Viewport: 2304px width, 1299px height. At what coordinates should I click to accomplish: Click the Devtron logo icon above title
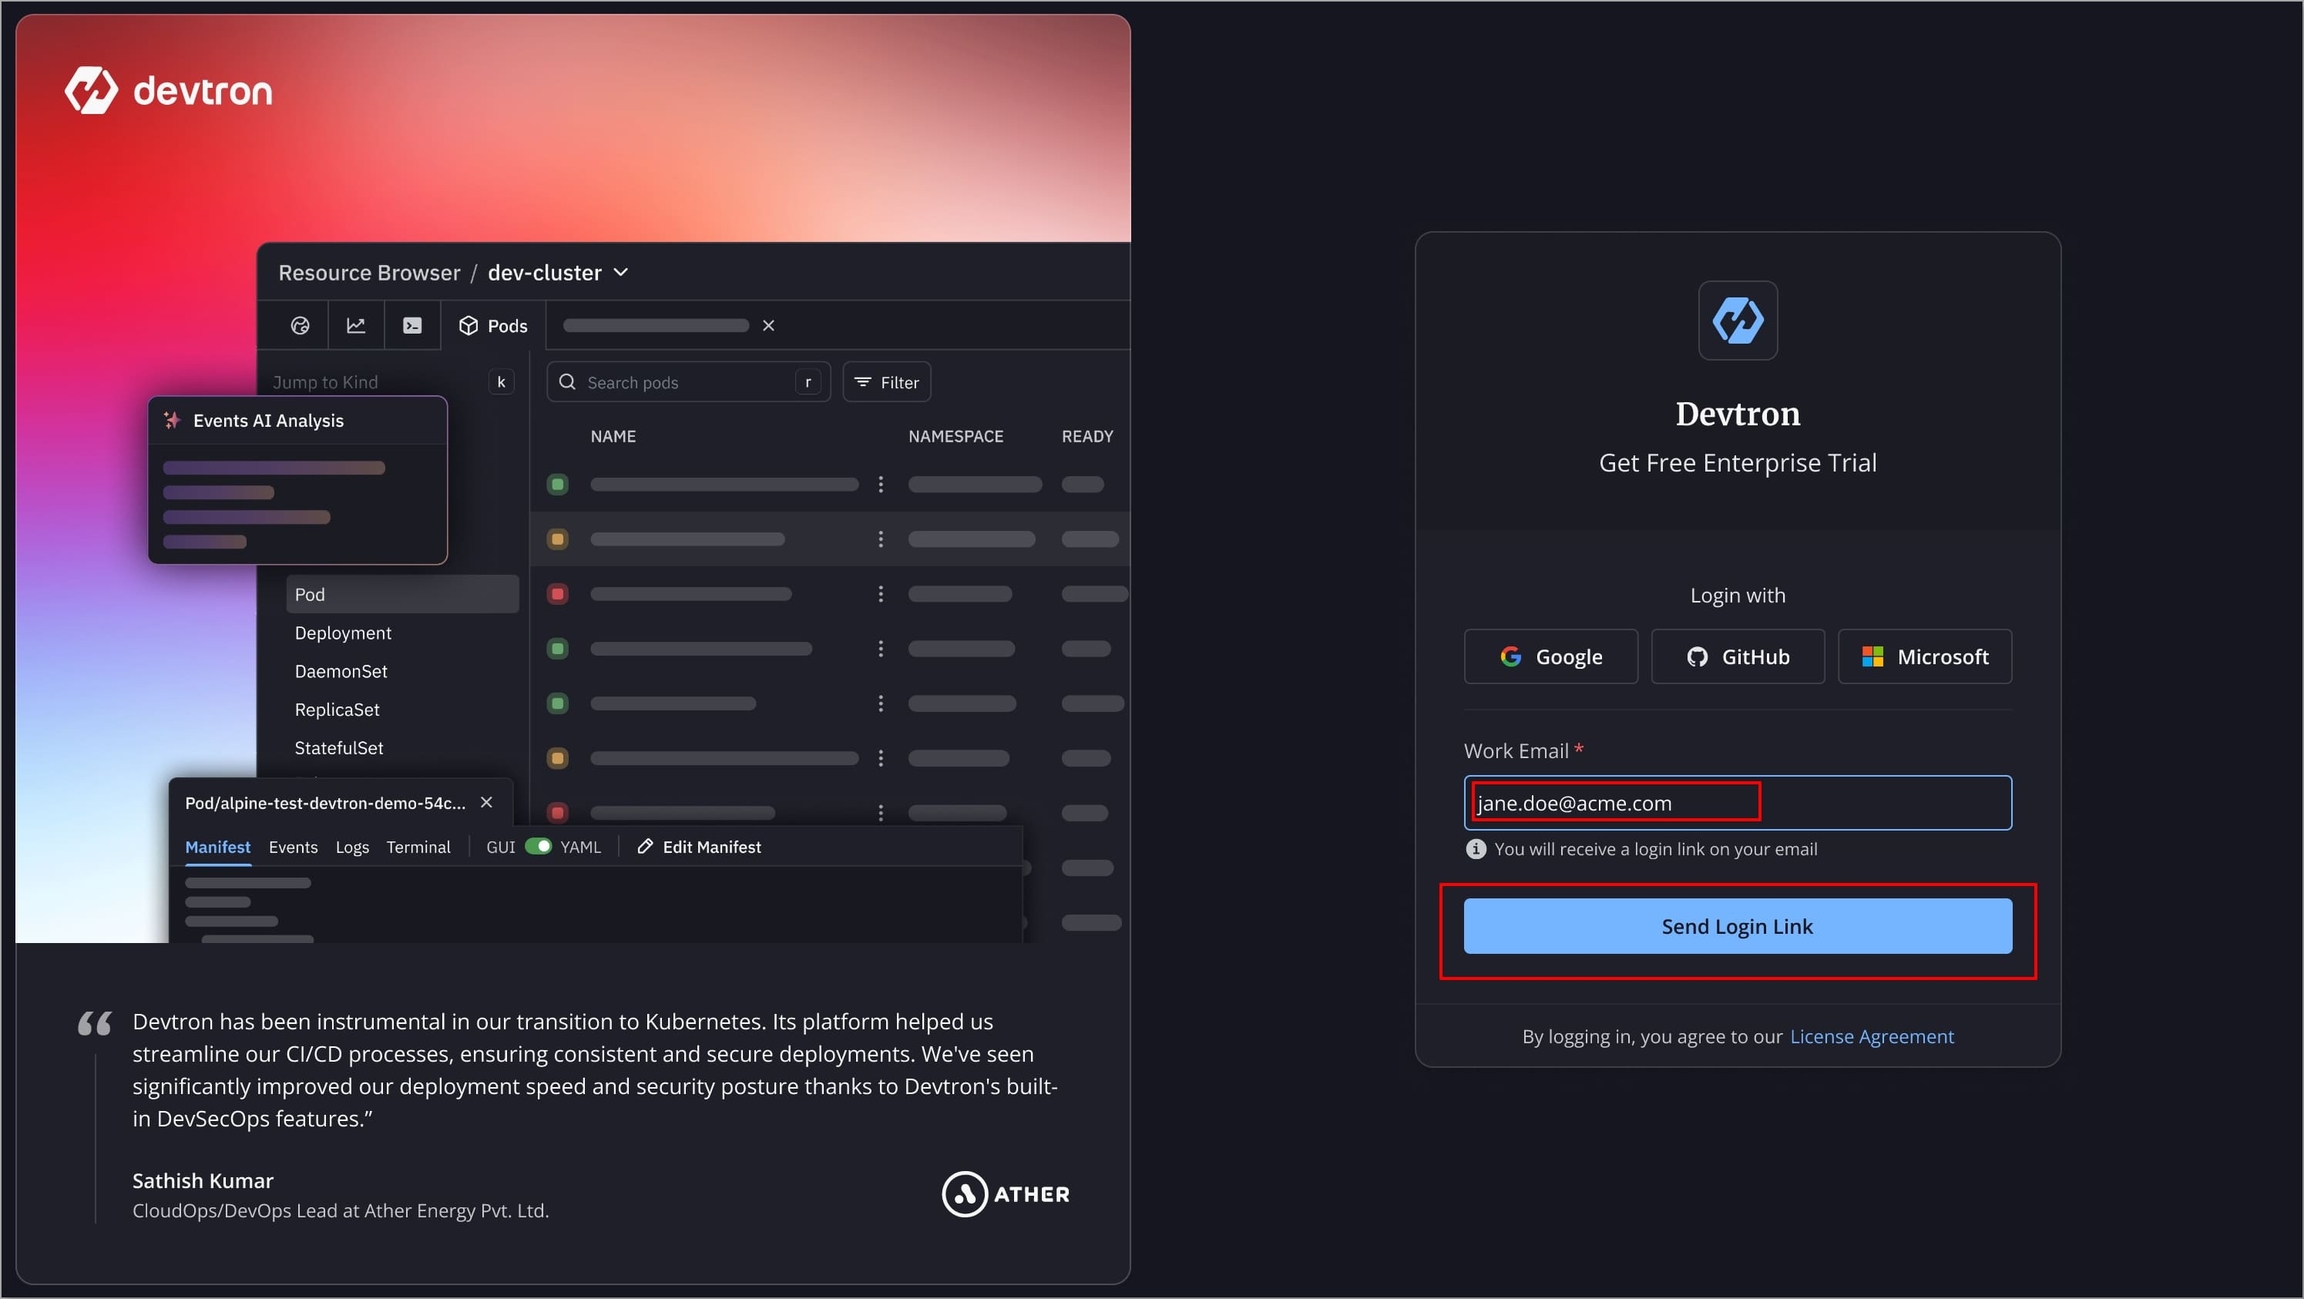click(1737, 320)
